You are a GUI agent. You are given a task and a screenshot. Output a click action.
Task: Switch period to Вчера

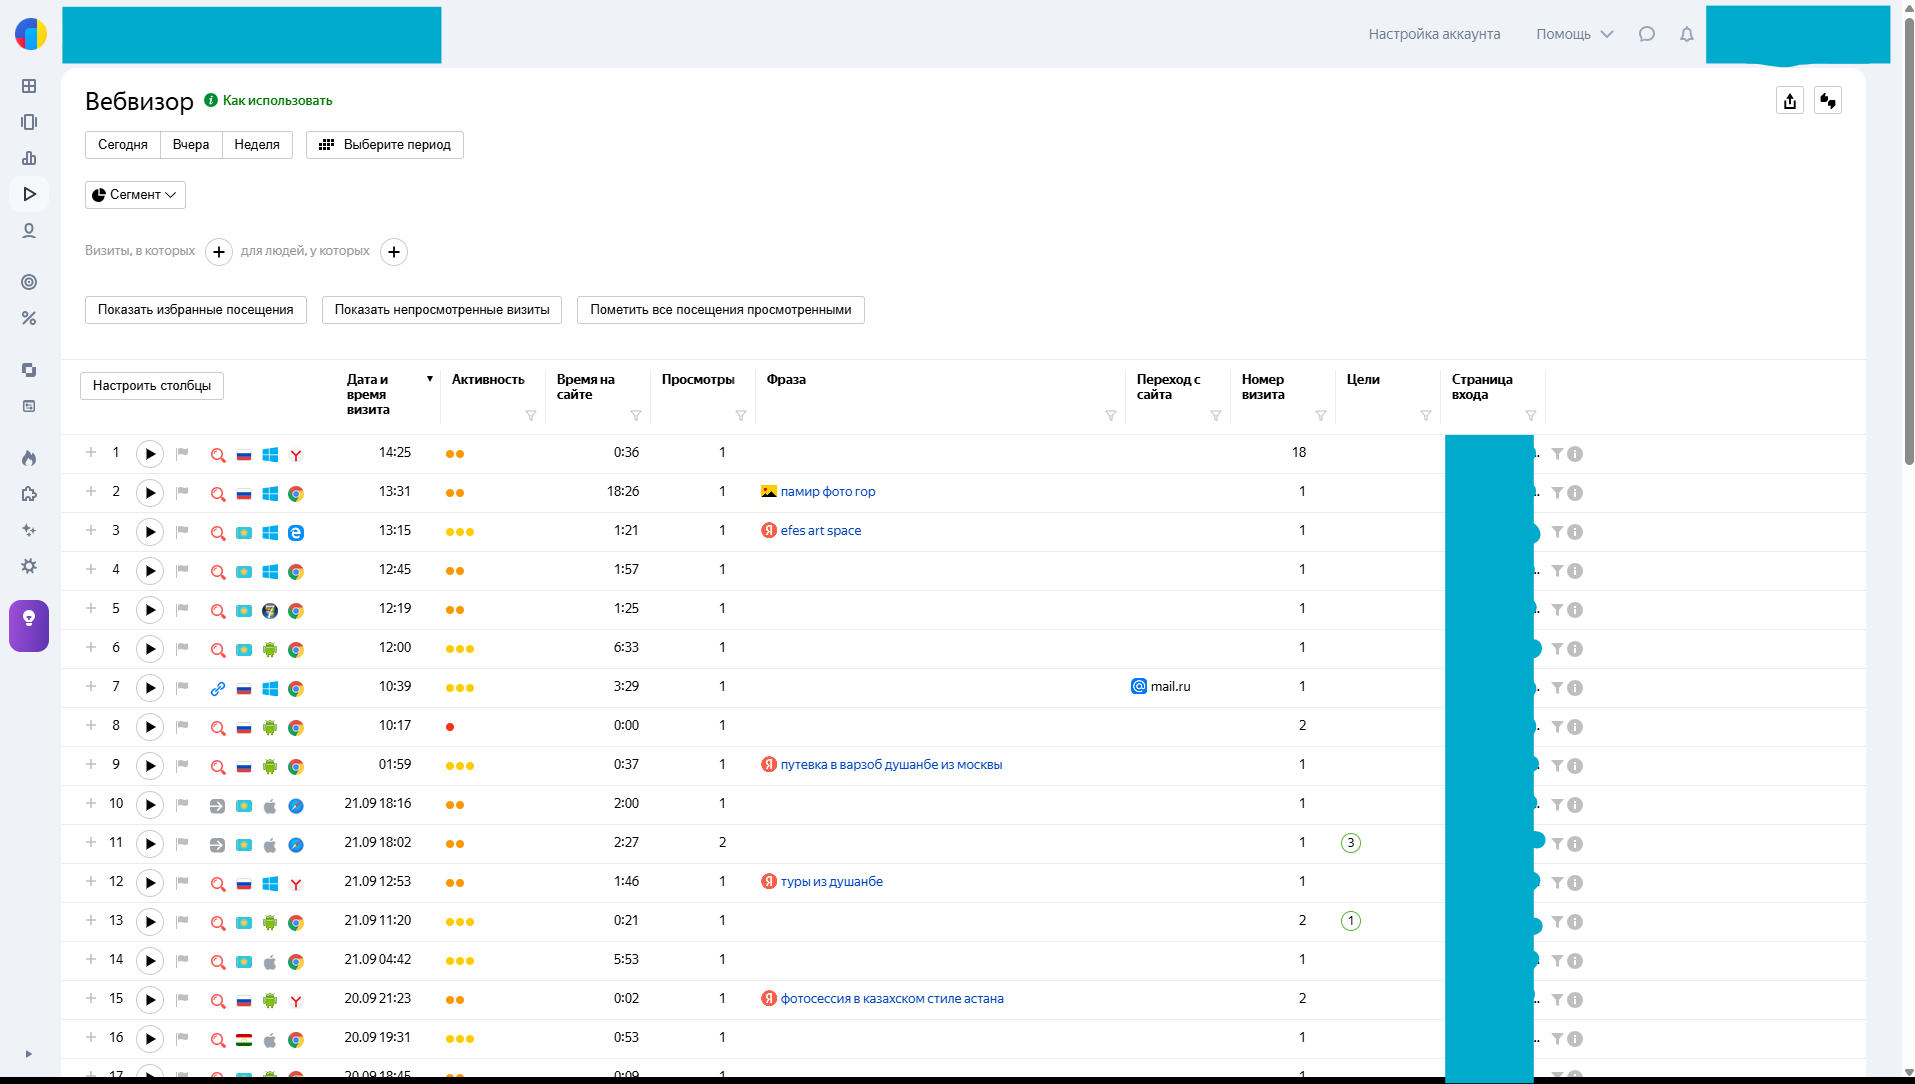[x=190, y=145]
